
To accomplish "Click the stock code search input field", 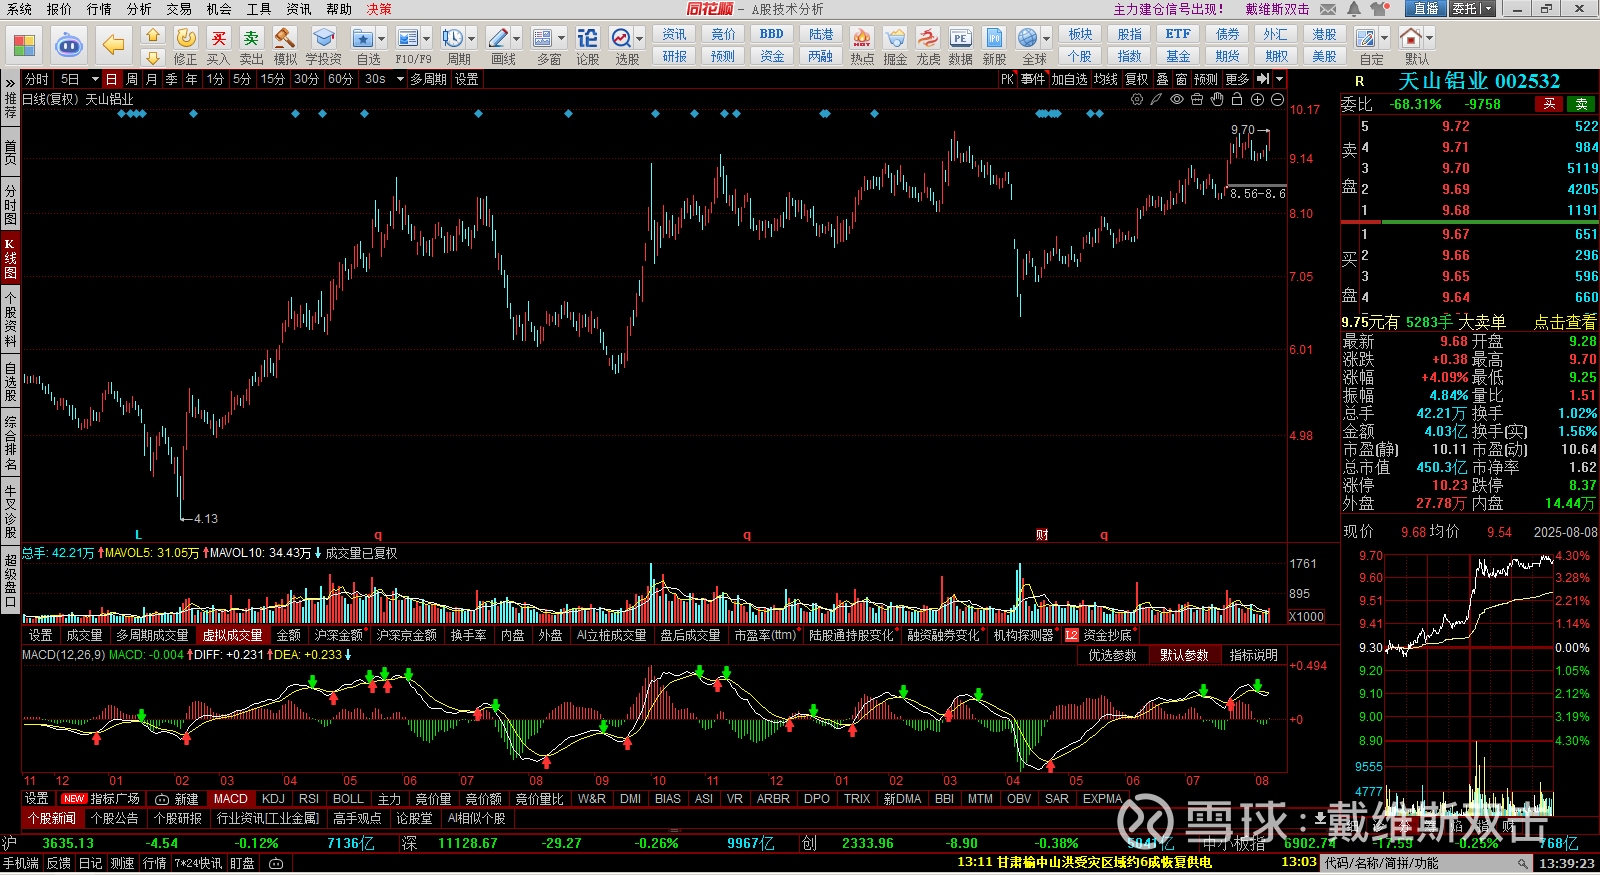I will (x=1427, y=863).
